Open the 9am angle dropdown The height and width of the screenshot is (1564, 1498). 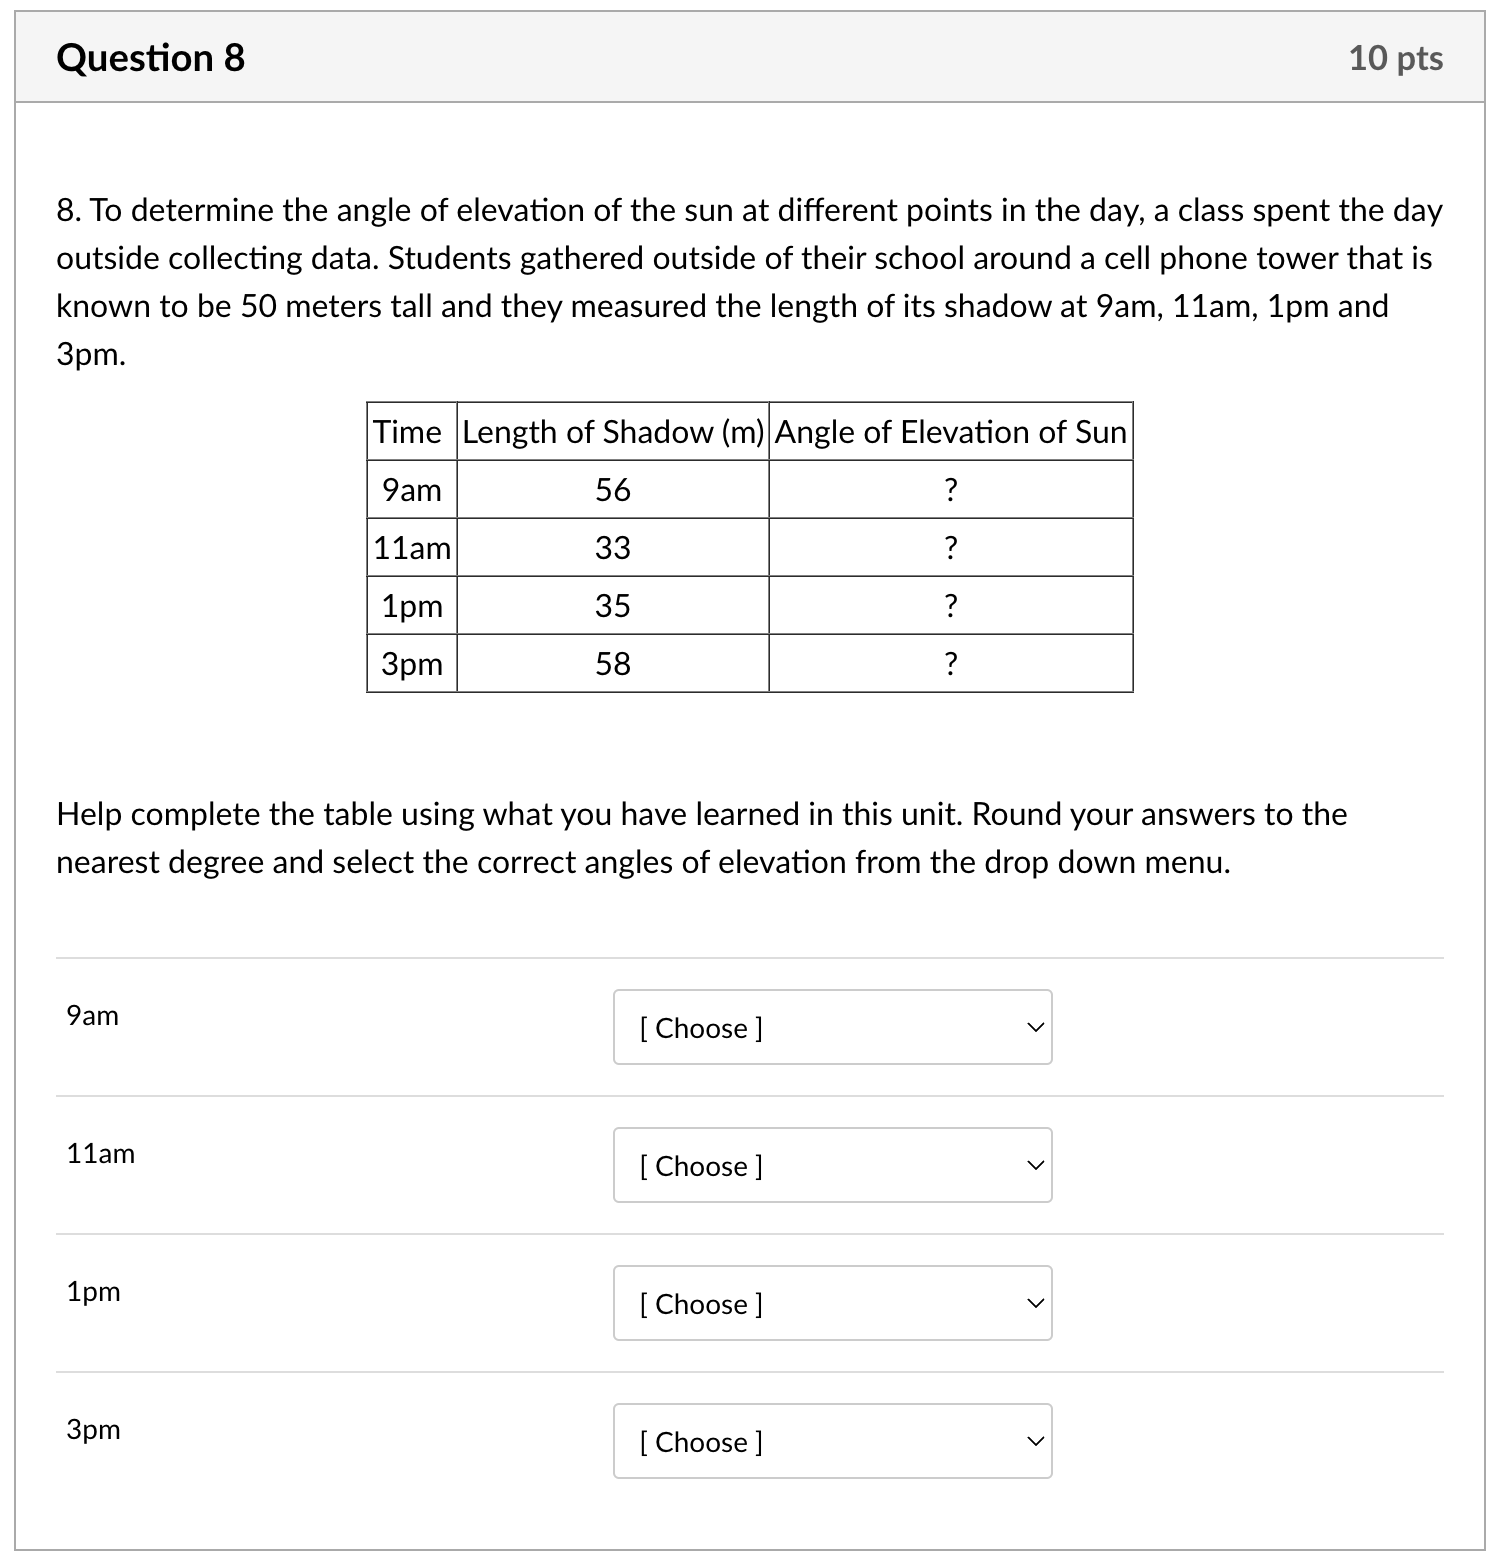pos(831,1027)
